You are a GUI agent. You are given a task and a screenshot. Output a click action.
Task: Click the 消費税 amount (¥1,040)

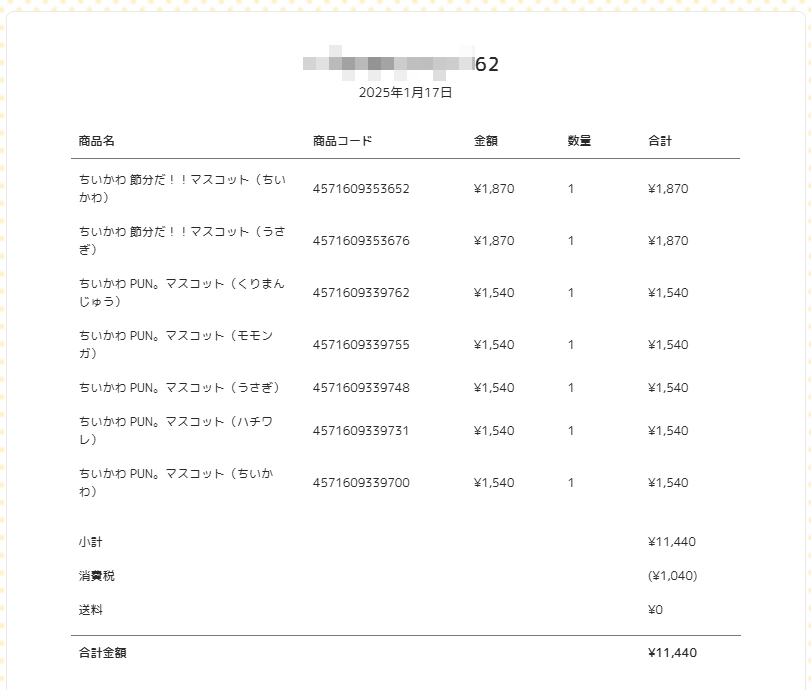pos(672,576)
